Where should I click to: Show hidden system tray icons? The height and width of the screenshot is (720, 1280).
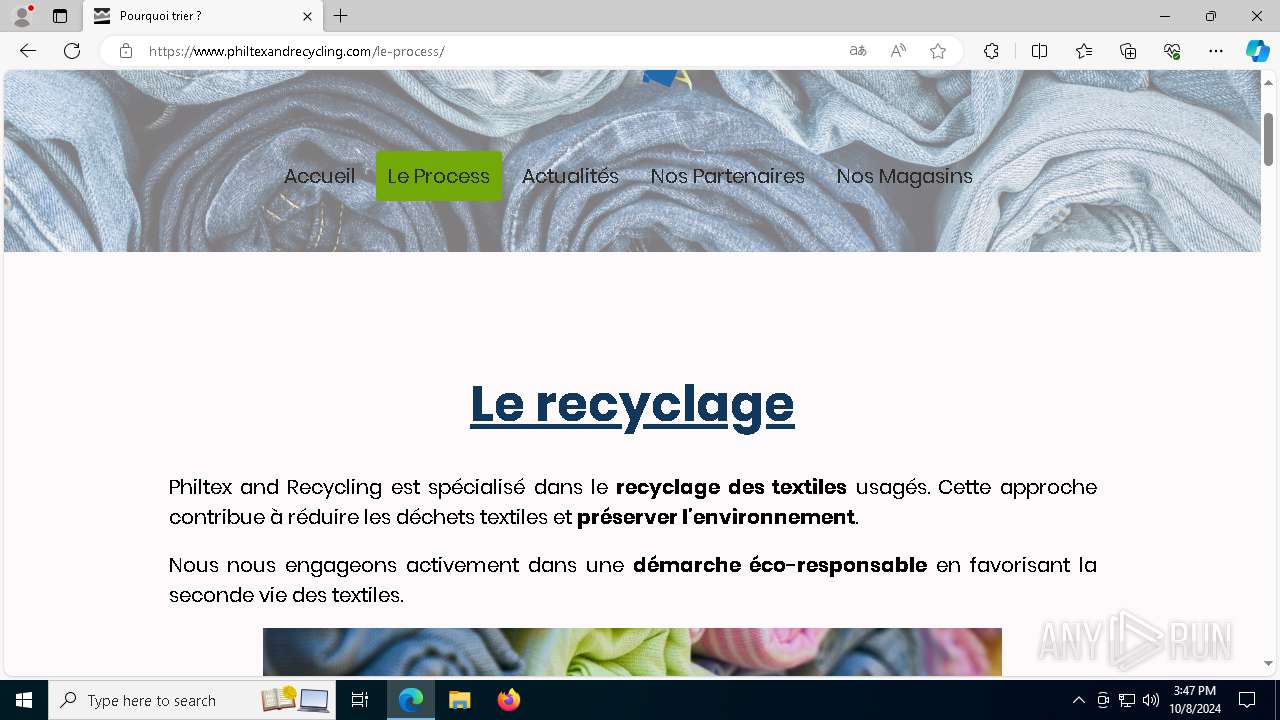[1078, 700]
